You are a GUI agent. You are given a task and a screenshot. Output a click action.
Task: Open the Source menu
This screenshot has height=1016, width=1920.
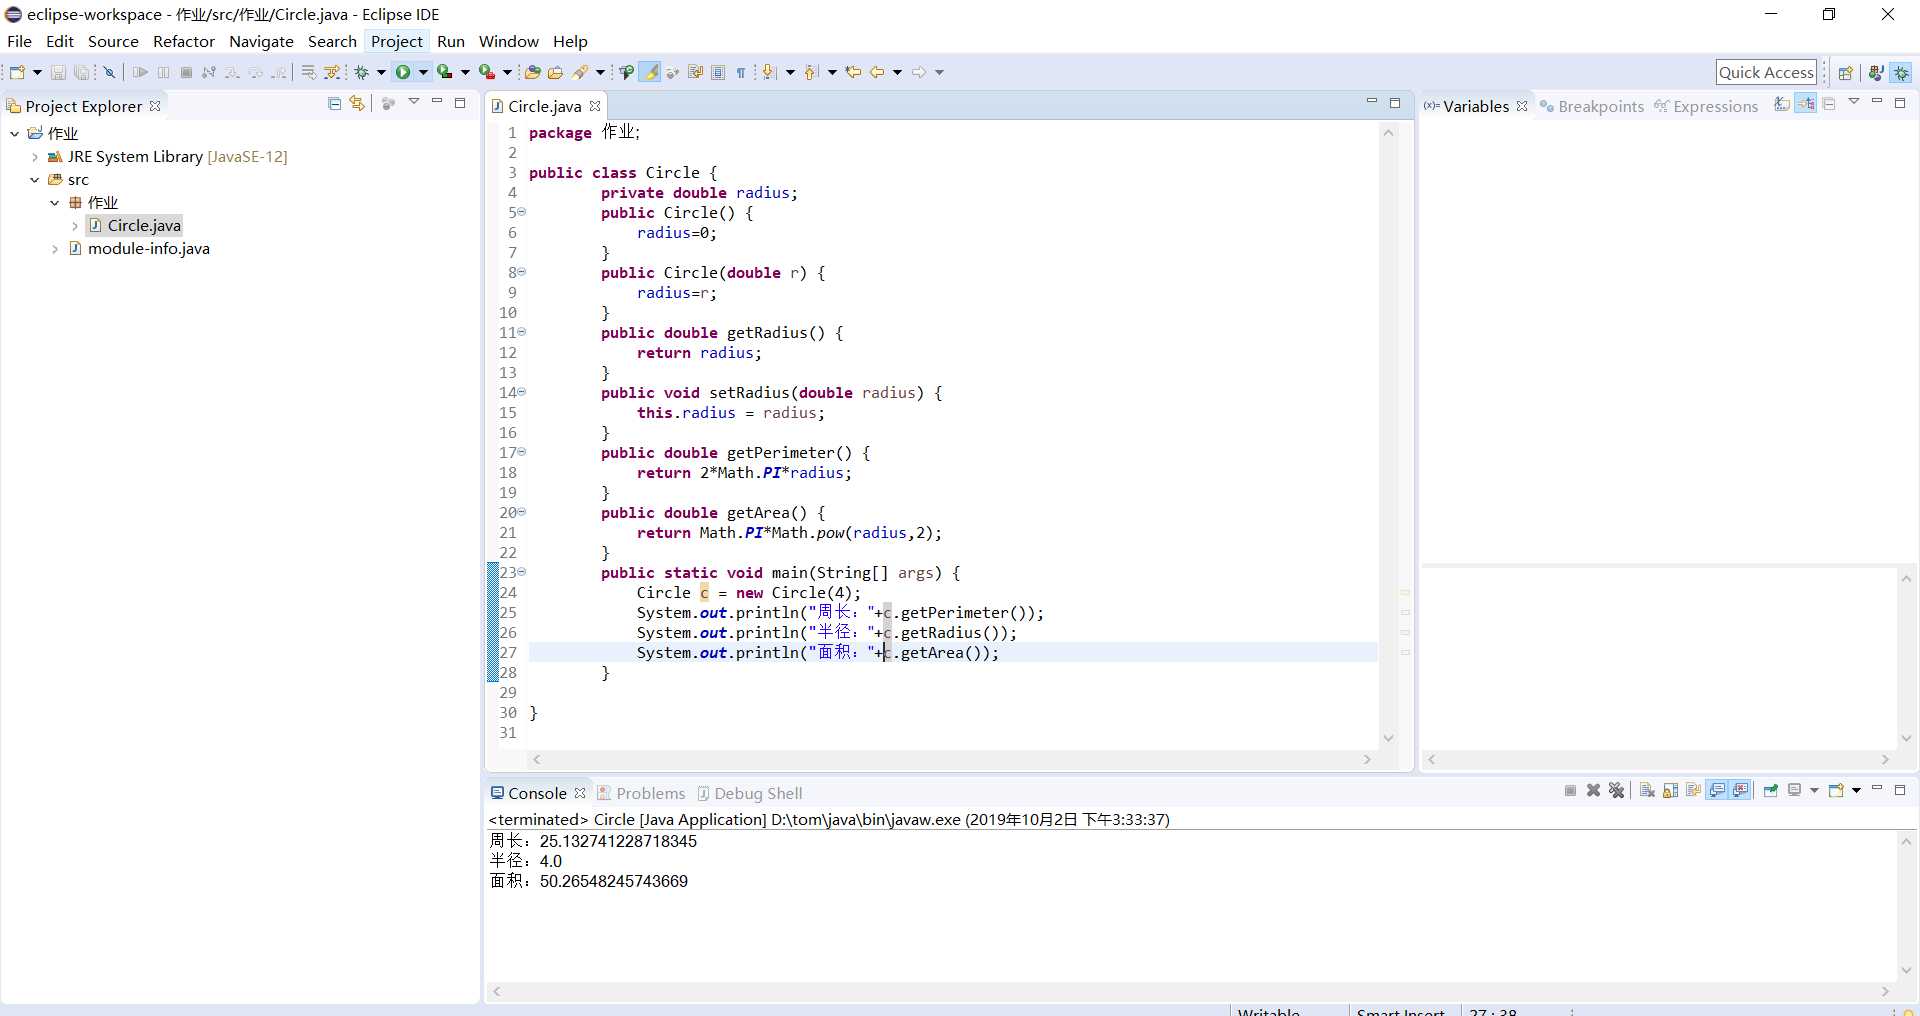(x=113, y=41)
